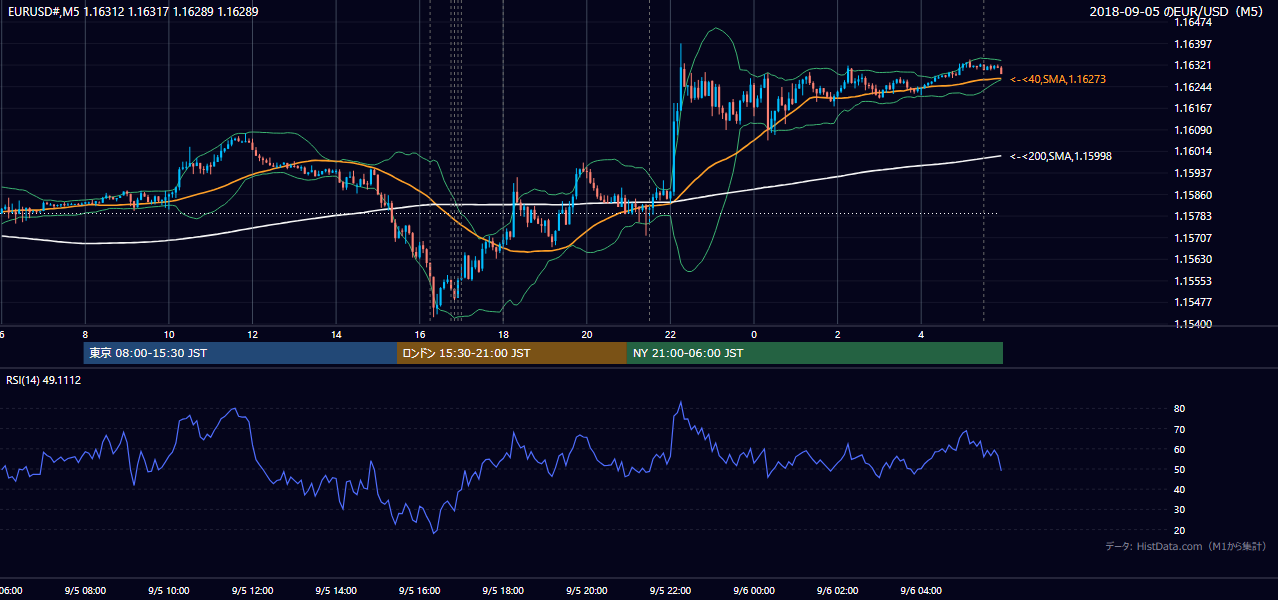Screen dimensions: 1278x600
Task: Click hour label 10 under price chart
Action: tap(169, 335)
